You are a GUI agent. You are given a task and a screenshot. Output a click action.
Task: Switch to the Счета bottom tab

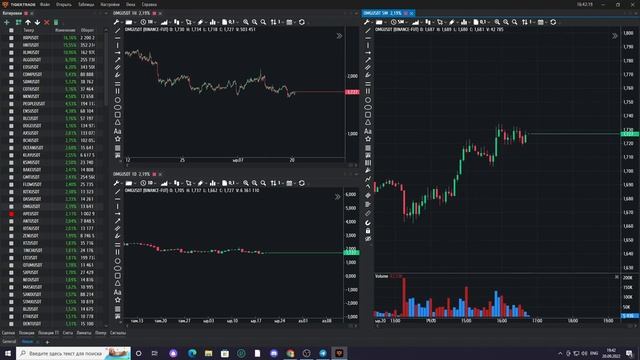(68, 333)
